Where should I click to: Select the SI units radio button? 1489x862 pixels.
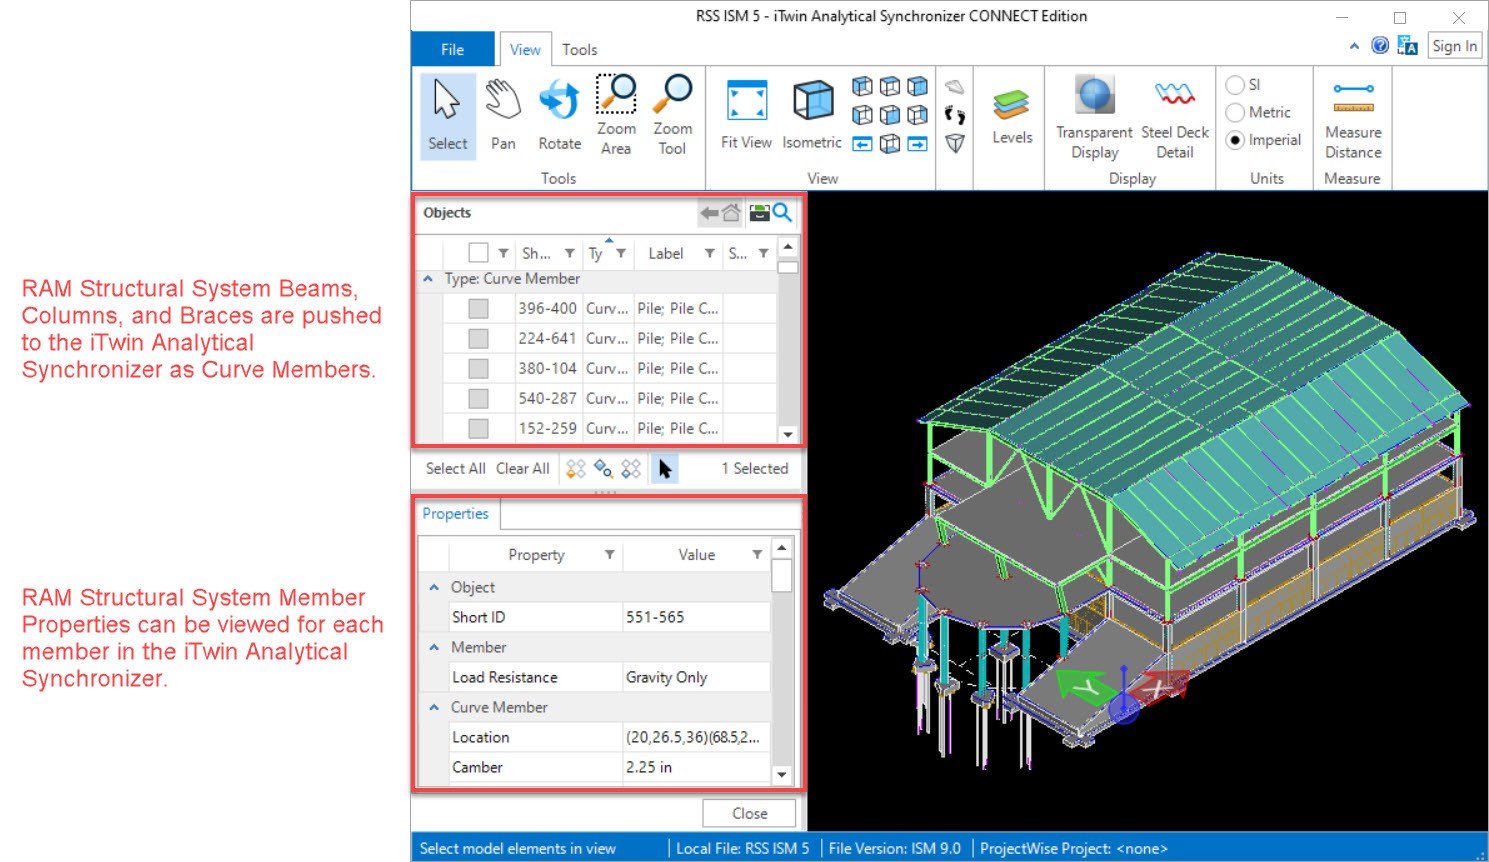(x=1236, y=85)
